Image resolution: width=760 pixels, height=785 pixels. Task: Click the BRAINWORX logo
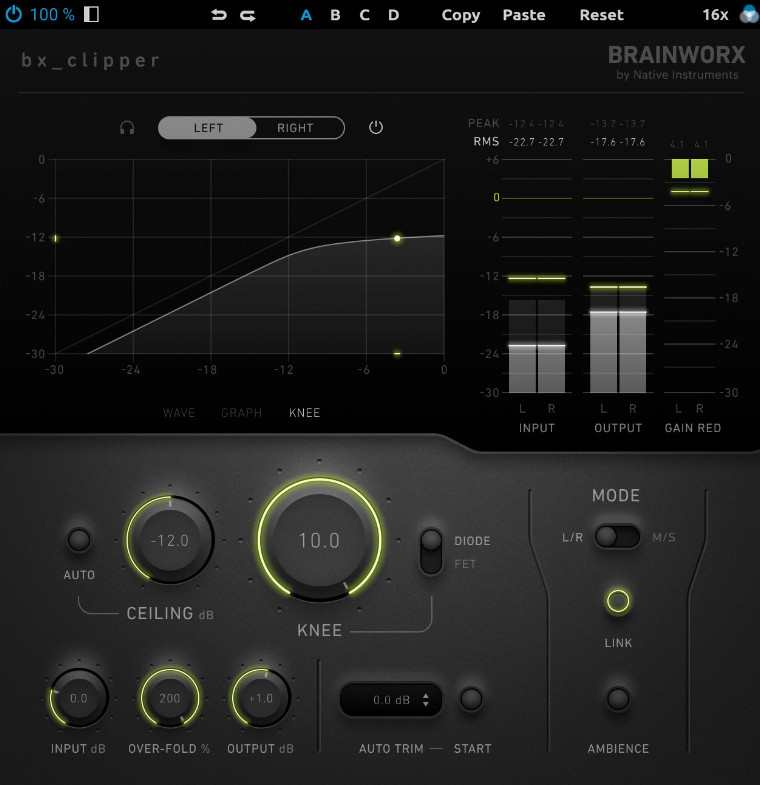point(676,55)
